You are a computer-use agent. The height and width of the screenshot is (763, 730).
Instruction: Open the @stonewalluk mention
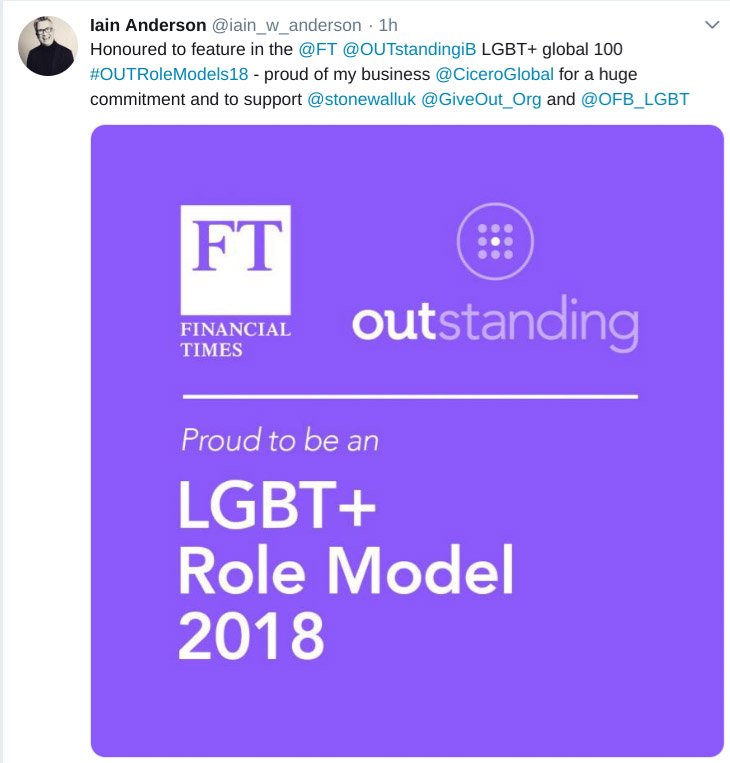click(x=363, y=100)
